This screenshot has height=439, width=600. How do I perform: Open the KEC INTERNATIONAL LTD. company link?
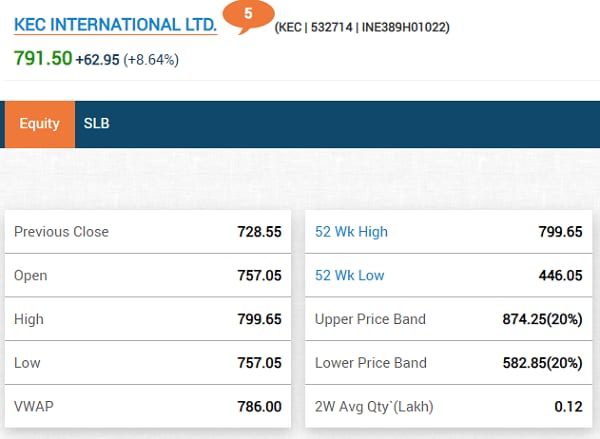[115, 25]
